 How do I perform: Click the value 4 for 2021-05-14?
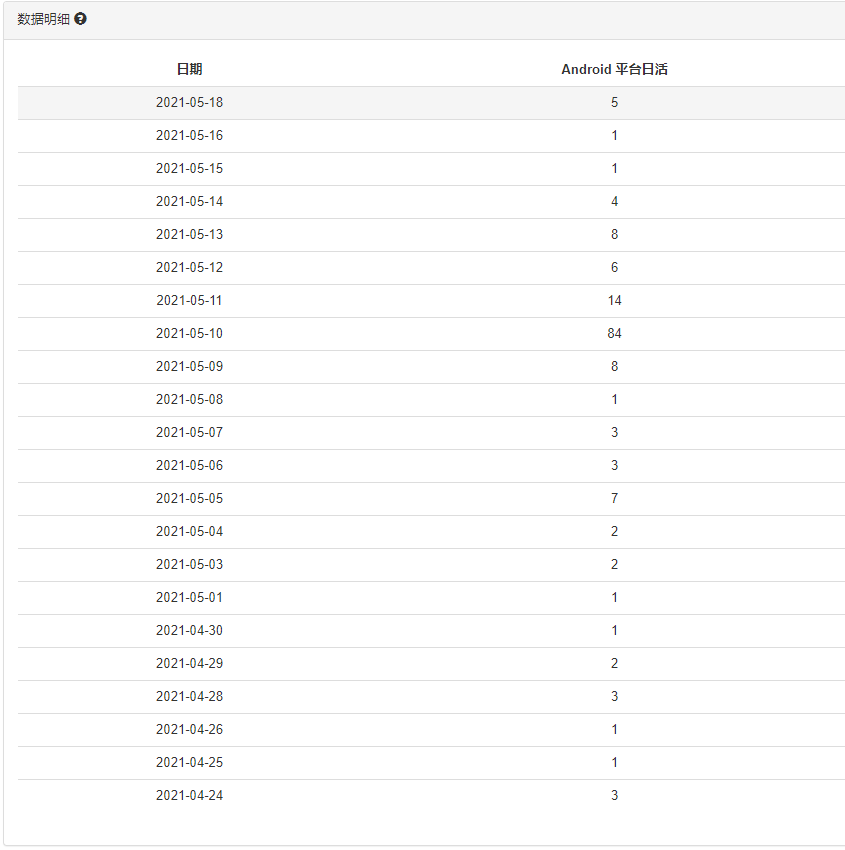614,202
